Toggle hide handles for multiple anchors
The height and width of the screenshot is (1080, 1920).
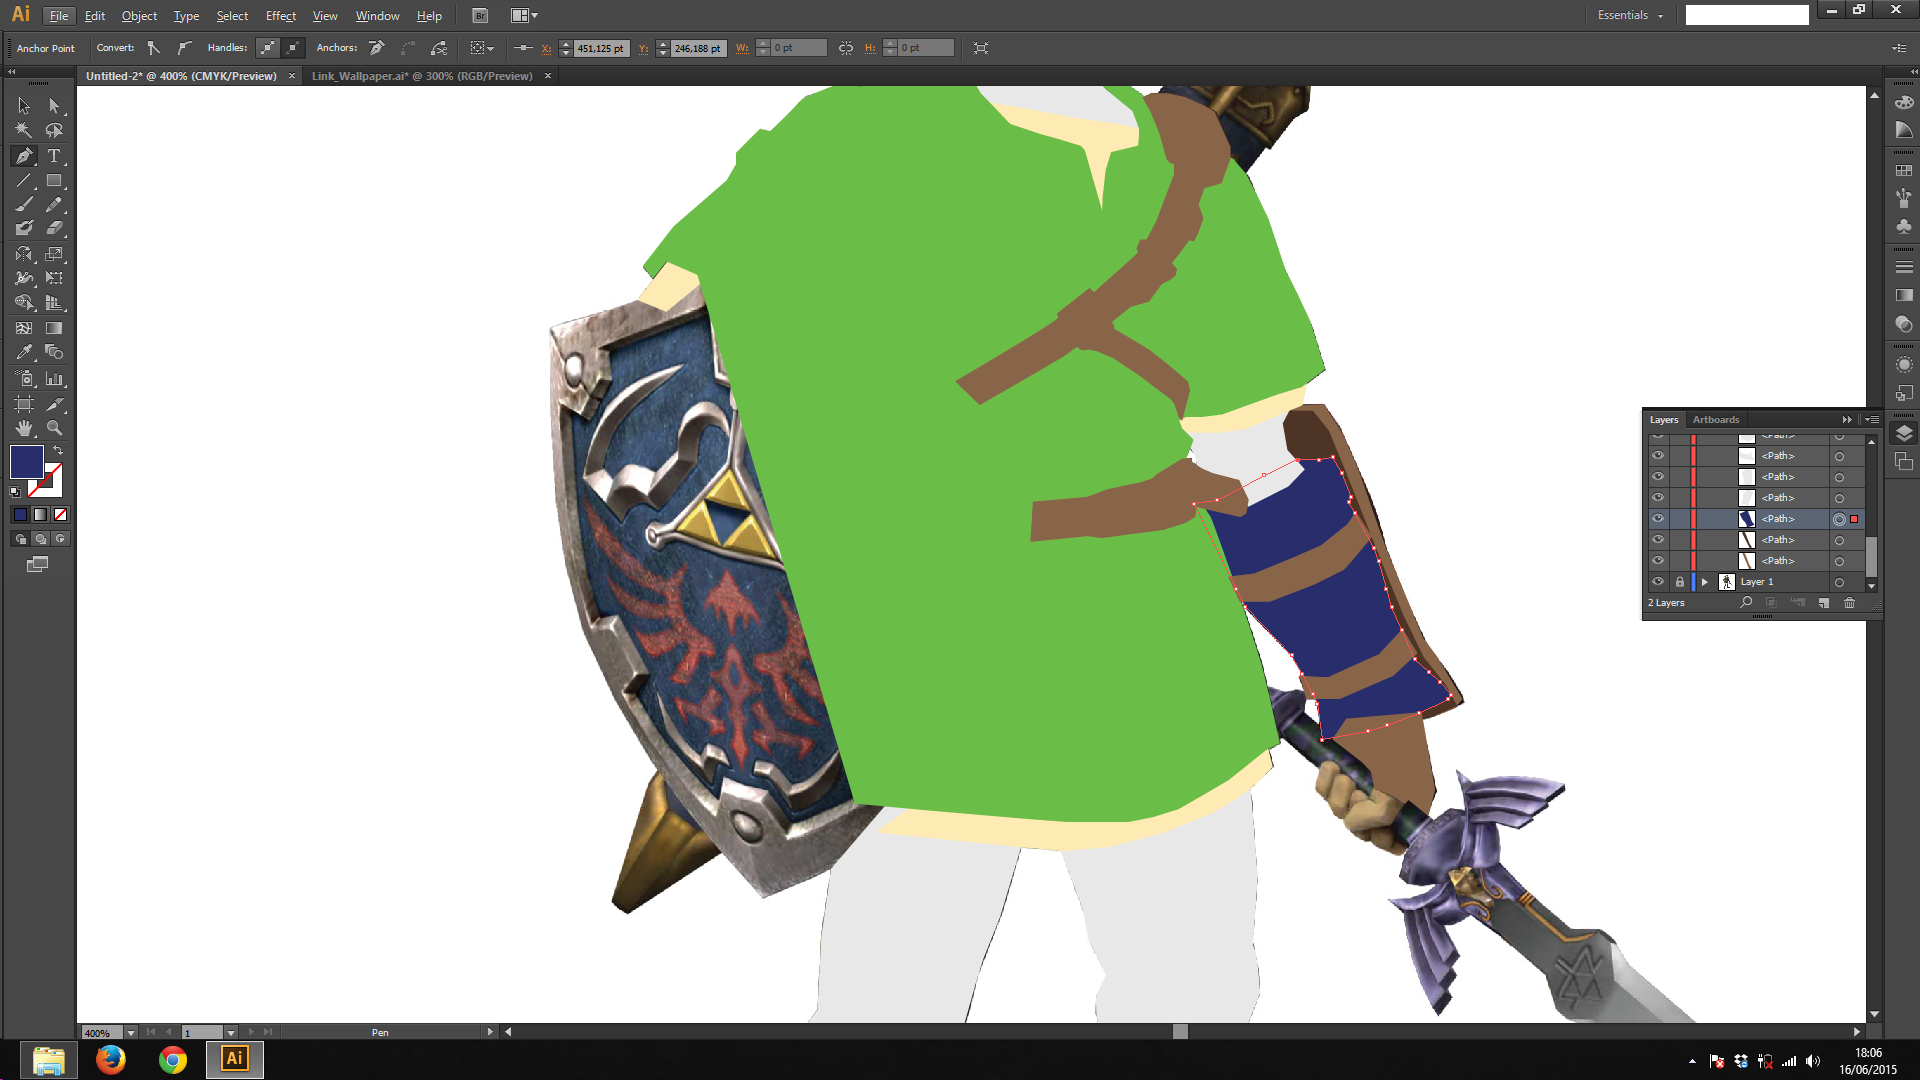pos(293,47)
